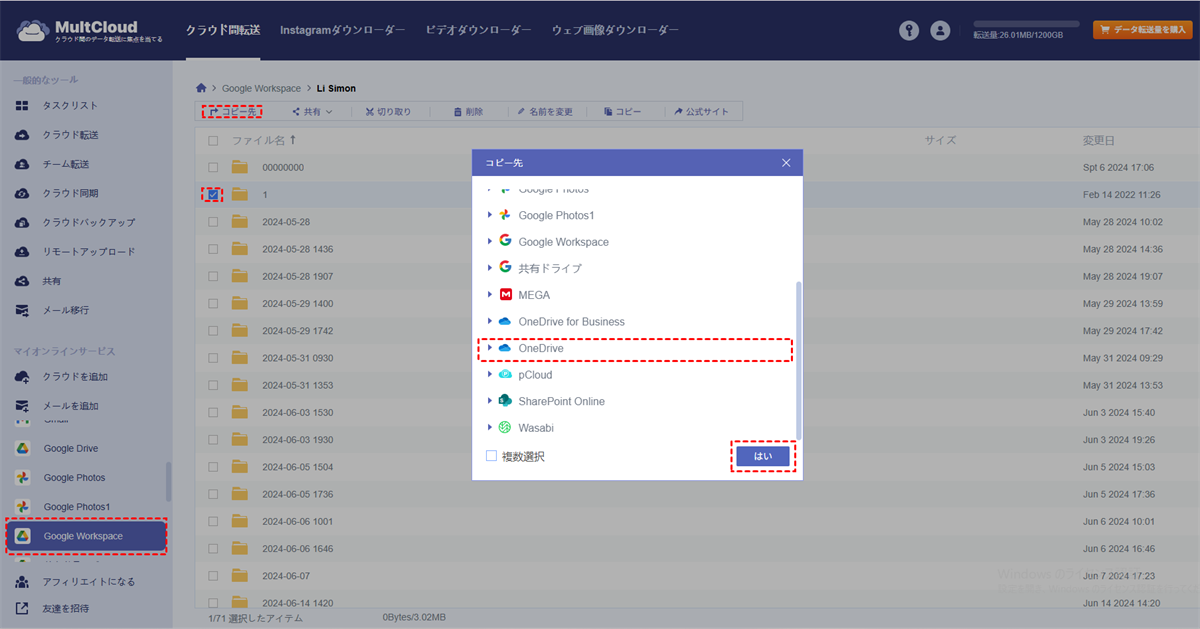Sort by ファイル名 column header

pos(263,141)
